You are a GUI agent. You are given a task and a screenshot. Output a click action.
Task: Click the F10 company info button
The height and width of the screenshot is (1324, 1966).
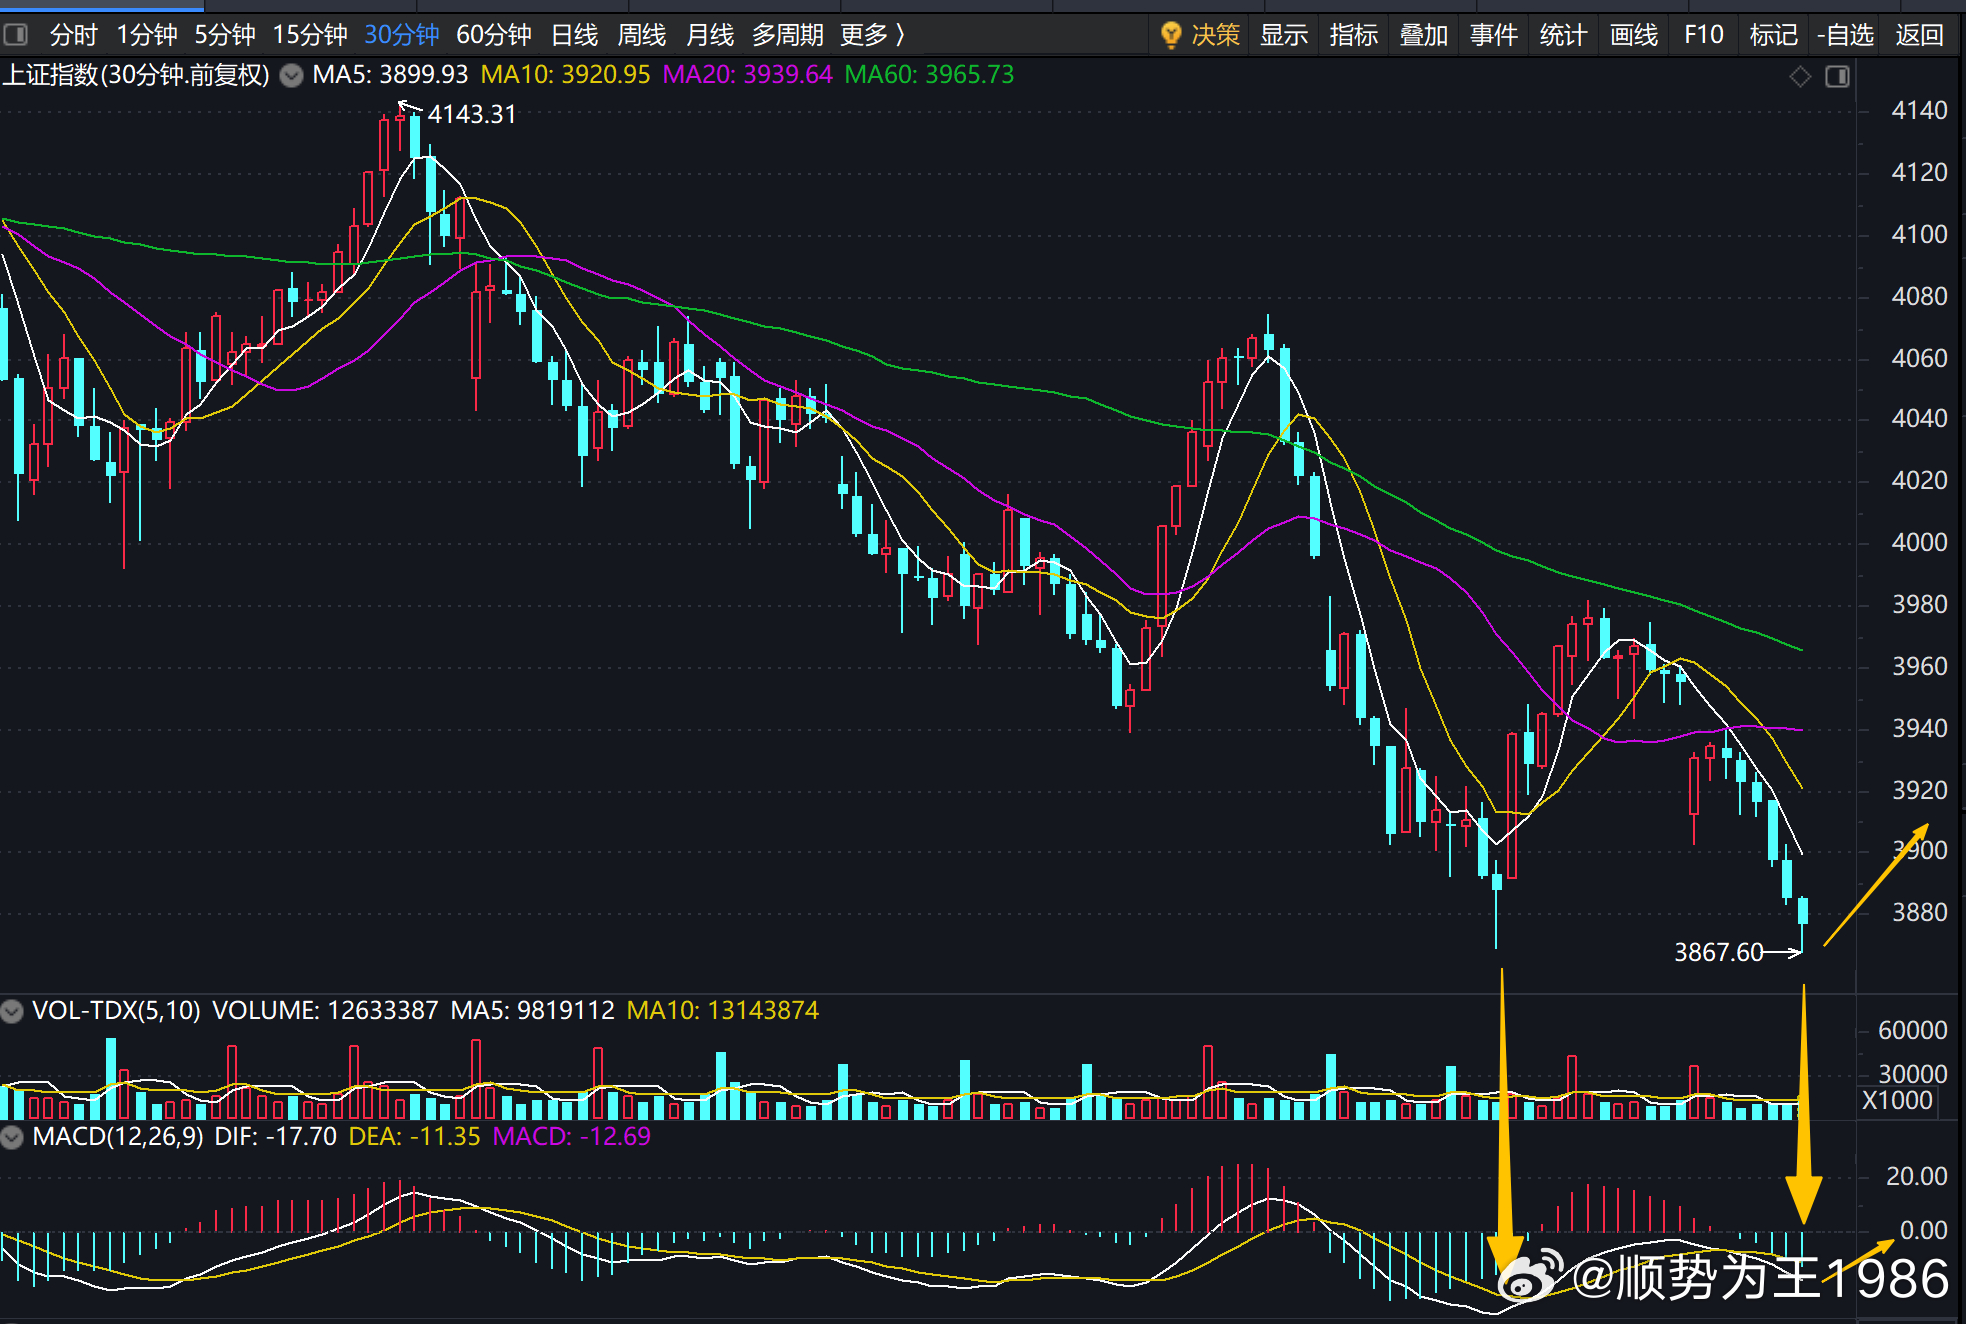pos(1704,35)
